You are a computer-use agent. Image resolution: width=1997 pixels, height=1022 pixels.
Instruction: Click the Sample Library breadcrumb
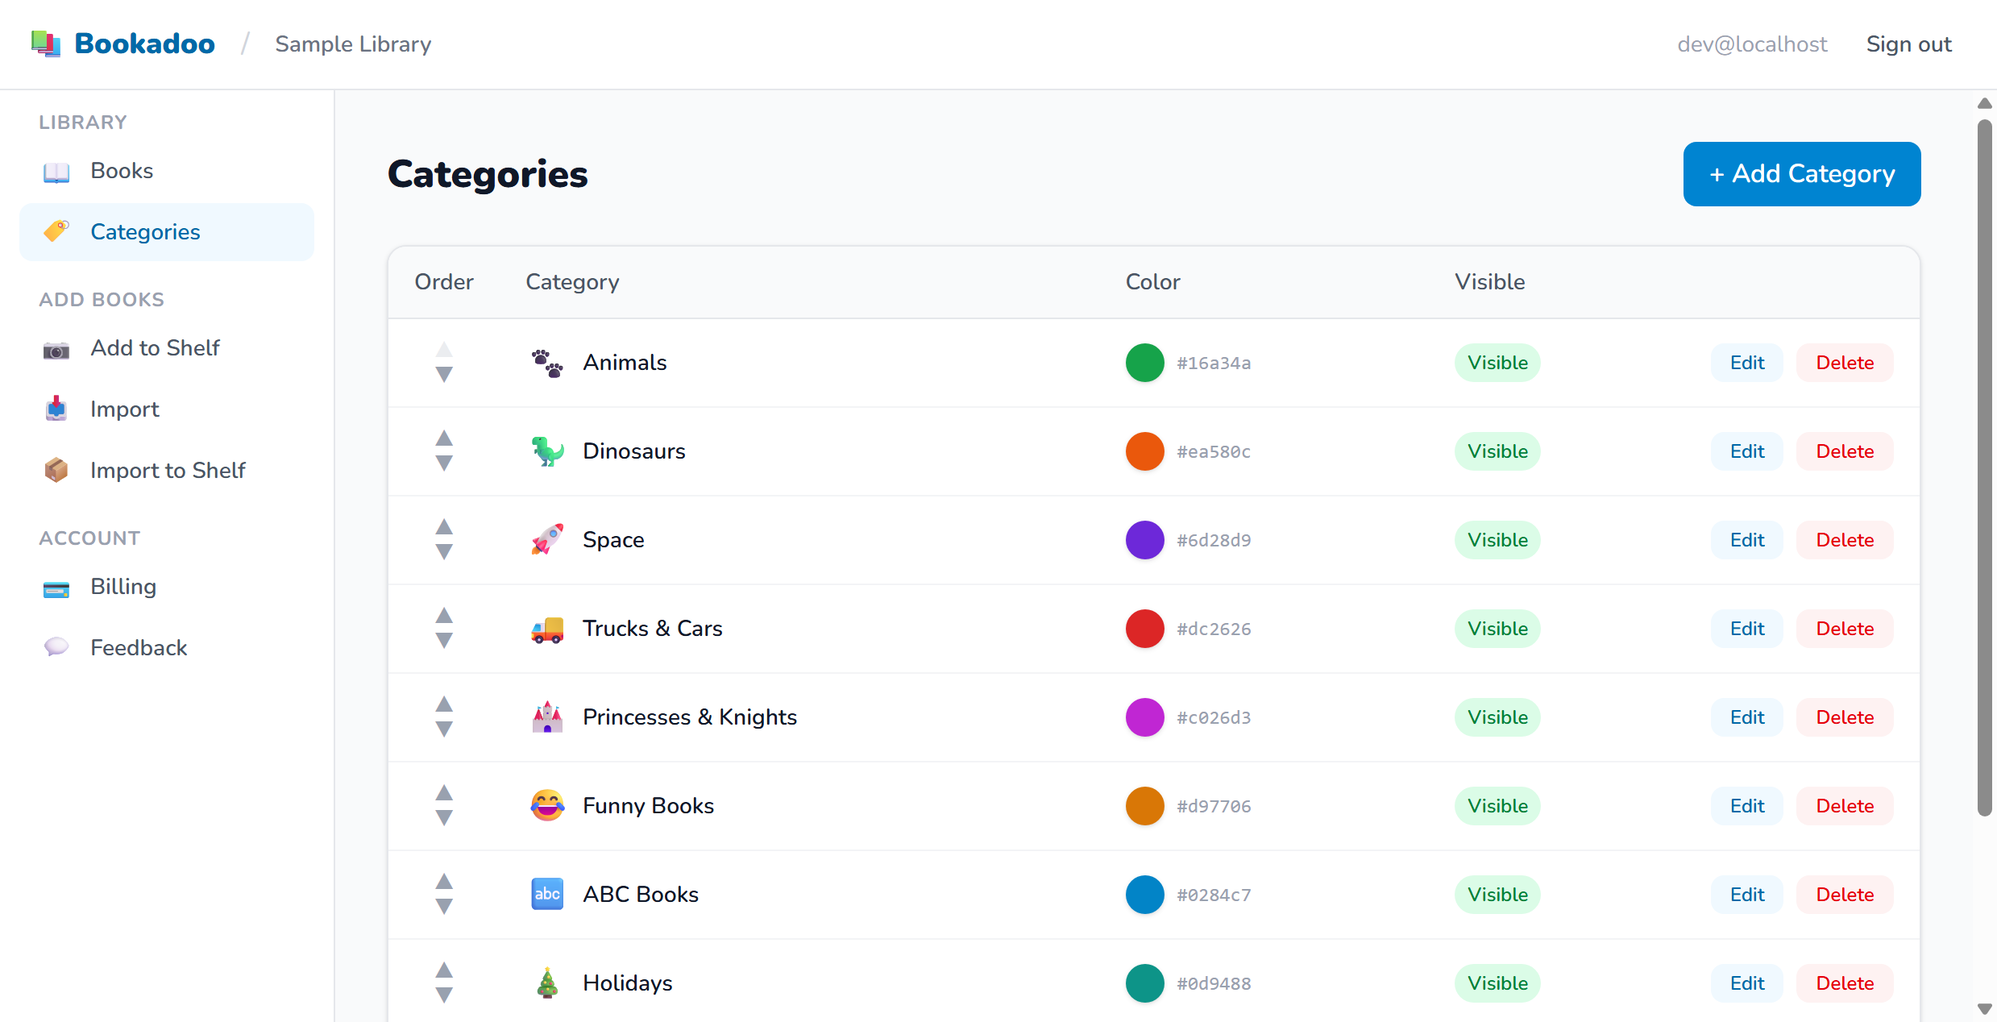click(353, 44)
